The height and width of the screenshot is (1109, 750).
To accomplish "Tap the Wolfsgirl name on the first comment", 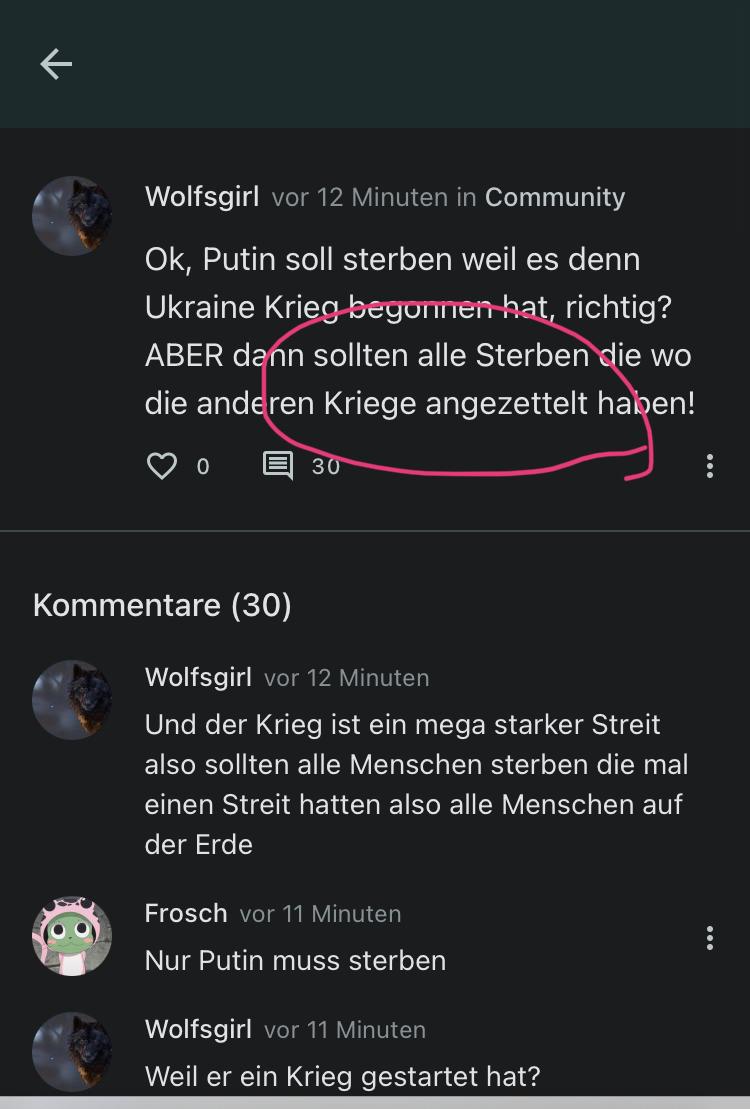I will (x=198, y=677).
